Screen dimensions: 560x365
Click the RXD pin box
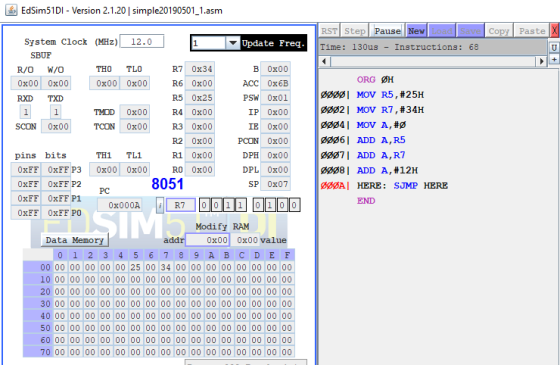(x=25, y=112)
